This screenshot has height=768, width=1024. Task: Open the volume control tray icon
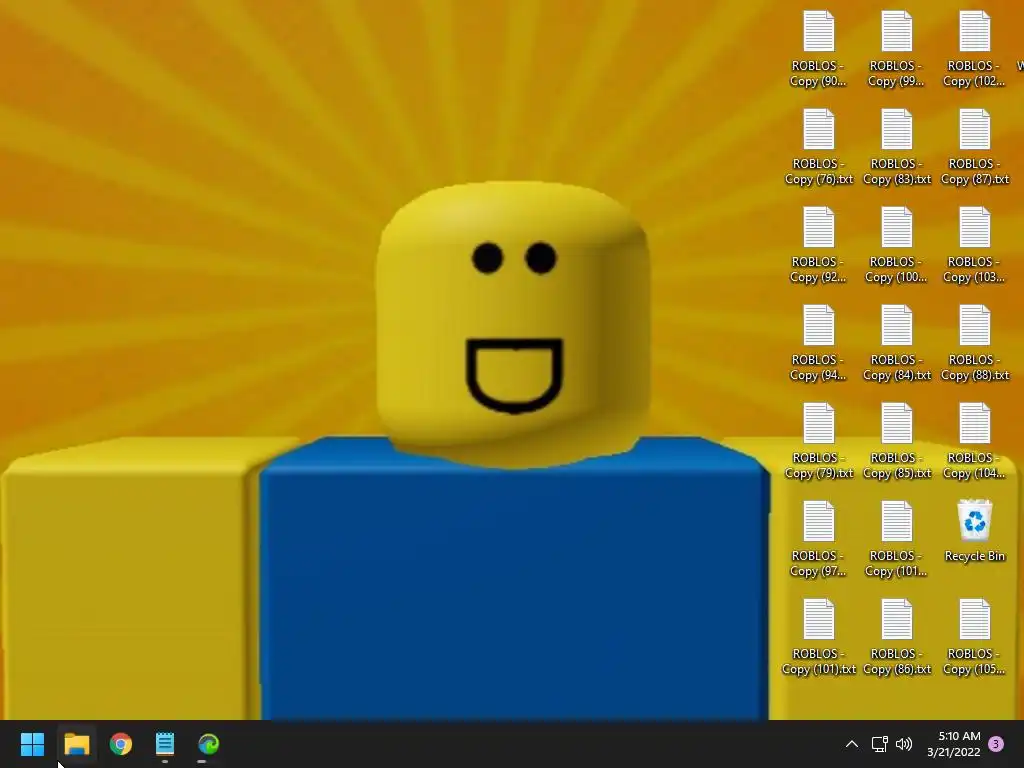click(x=904, y=744)
